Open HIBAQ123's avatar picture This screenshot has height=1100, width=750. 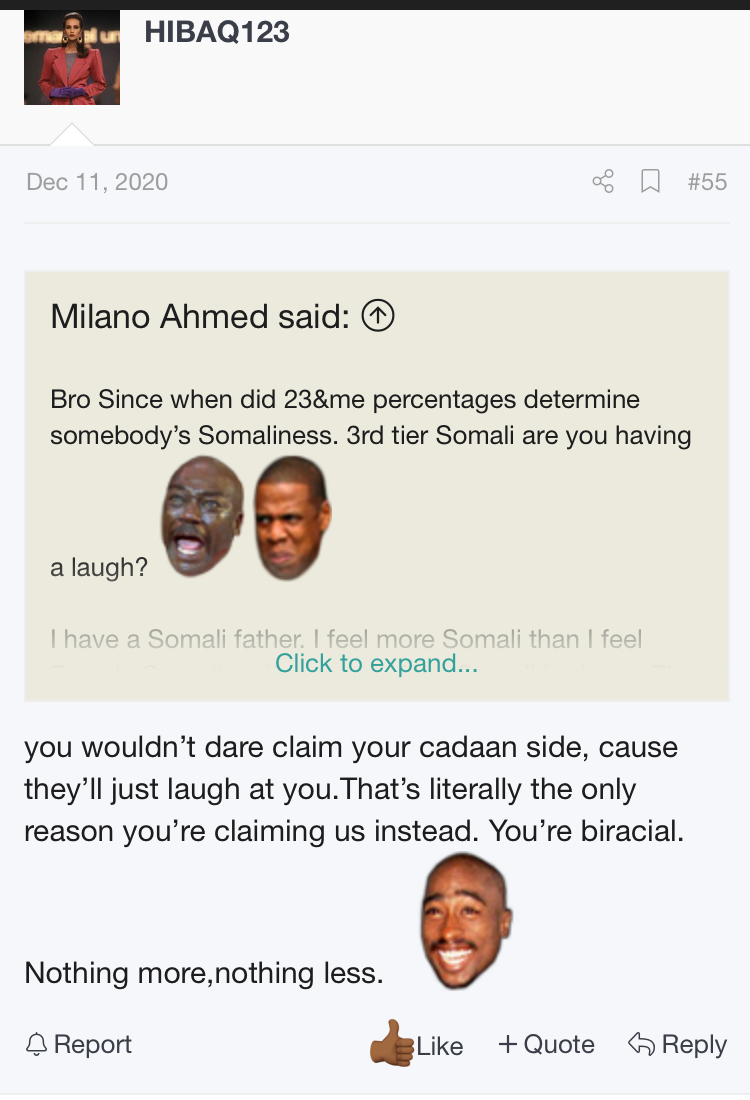point(72,58)
